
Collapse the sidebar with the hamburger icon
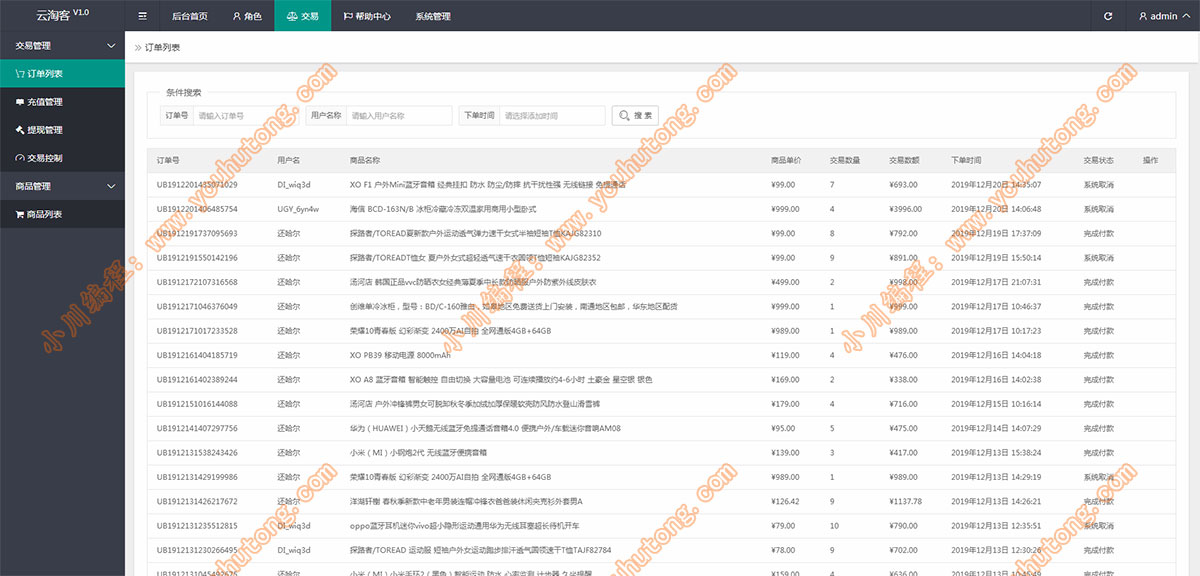pos(142,16)
